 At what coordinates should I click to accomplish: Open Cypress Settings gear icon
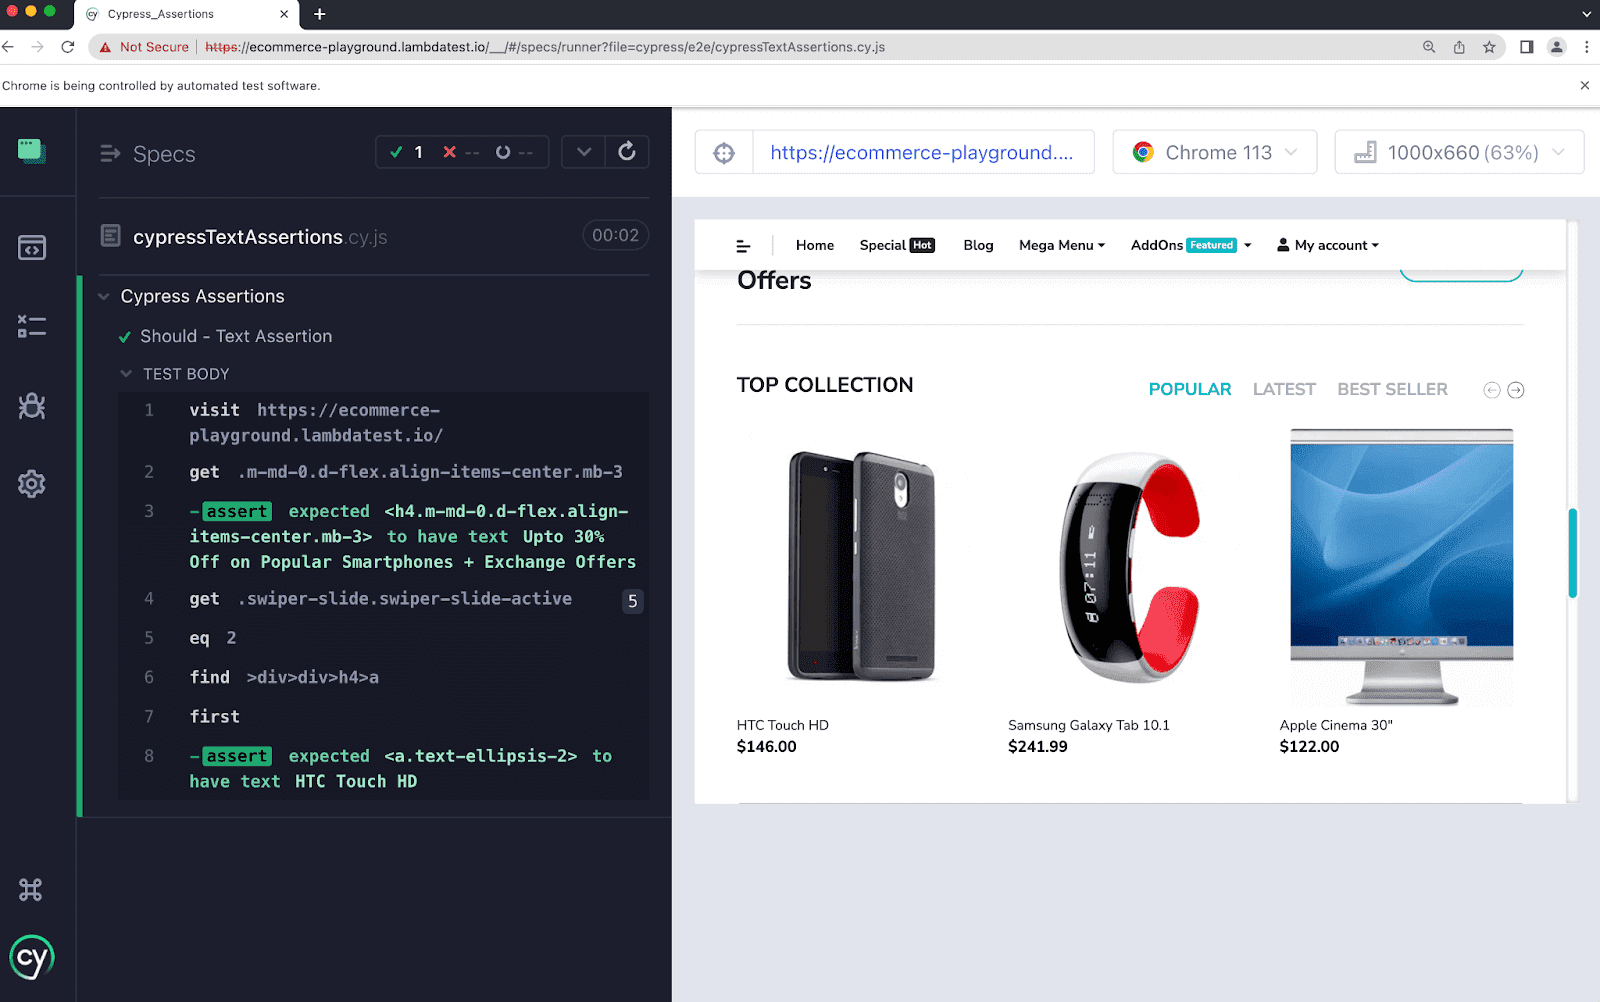click(x=31, y=484)
